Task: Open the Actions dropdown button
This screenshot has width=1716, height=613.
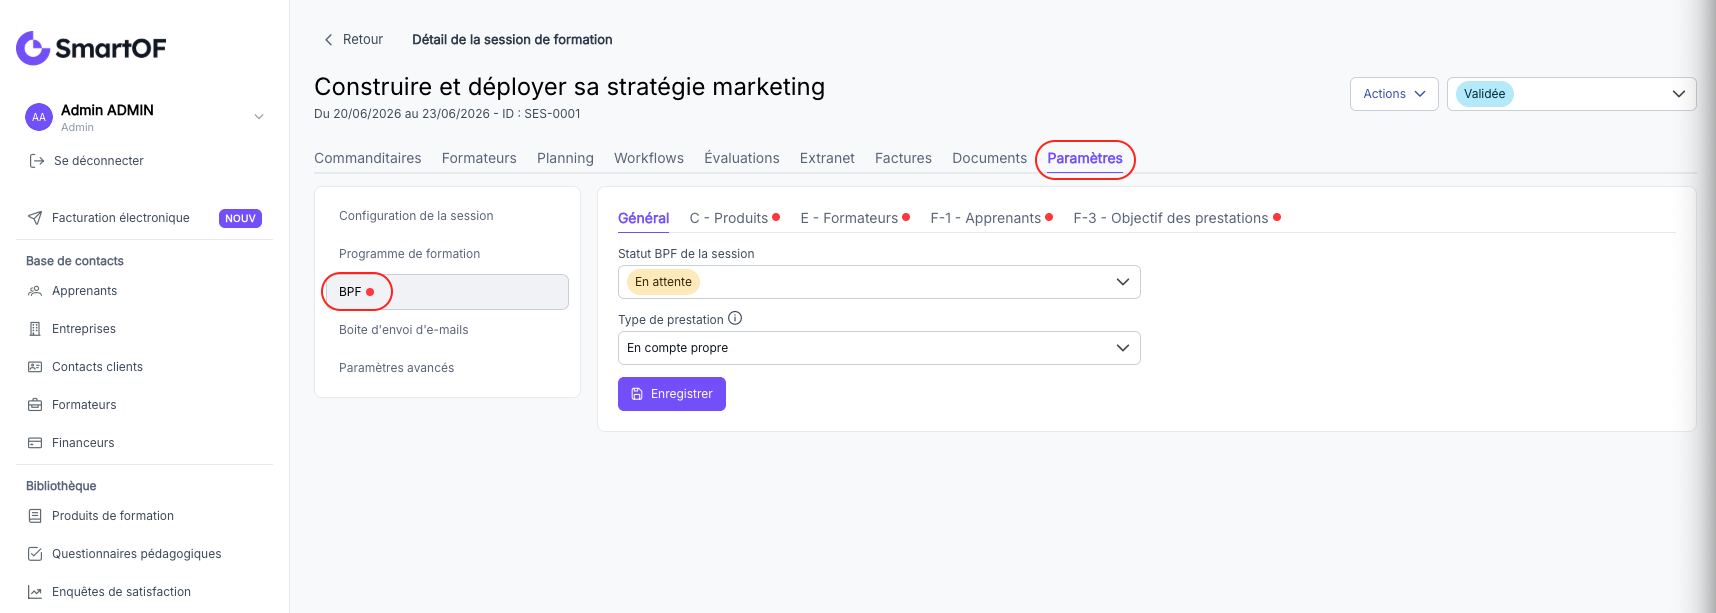Action: tap(1394, 94)
